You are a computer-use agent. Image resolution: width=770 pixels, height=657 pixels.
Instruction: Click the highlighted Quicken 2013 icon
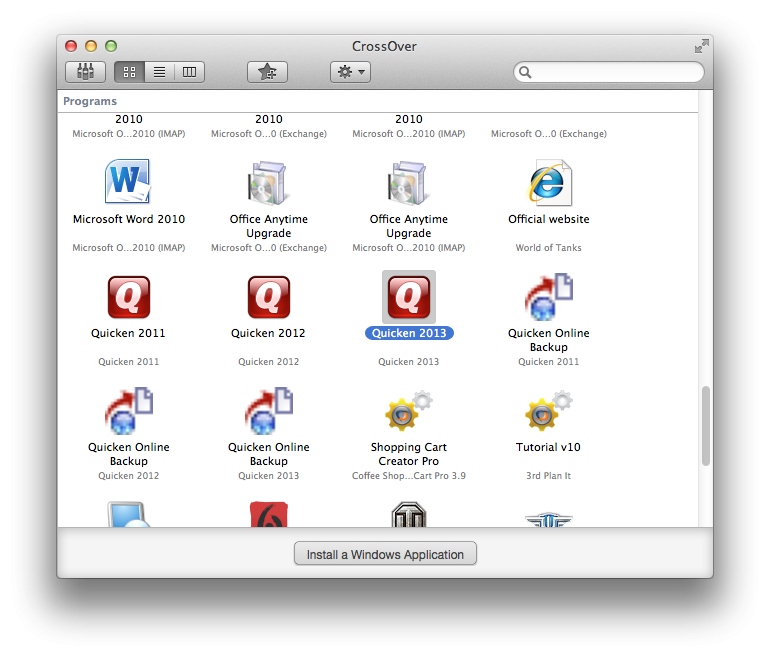point(409,297)
